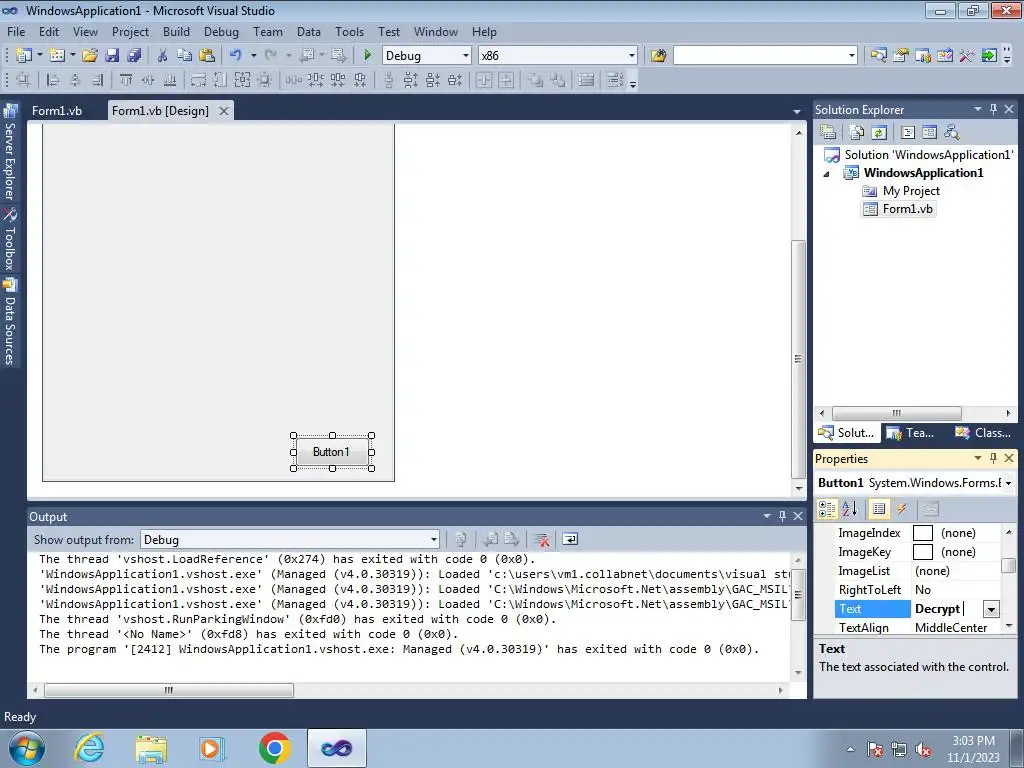The image size is (1024, 768).
Task: Open the File menu
Action: click(x=16, y=31)
